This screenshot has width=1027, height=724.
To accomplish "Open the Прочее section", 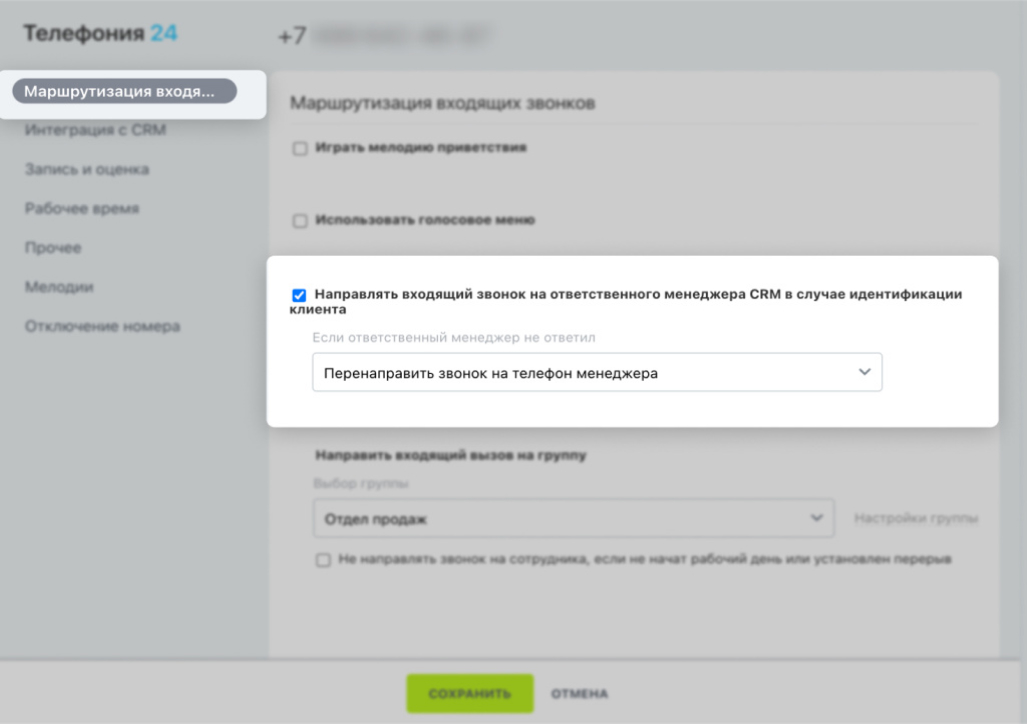I will tap(53, 248).
